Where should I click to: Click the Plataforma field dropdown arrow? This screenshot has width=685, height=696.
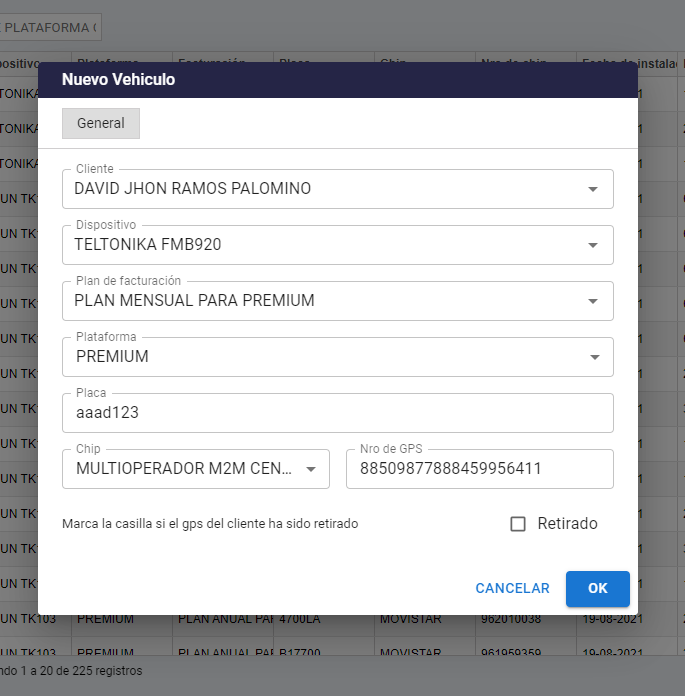593,357
